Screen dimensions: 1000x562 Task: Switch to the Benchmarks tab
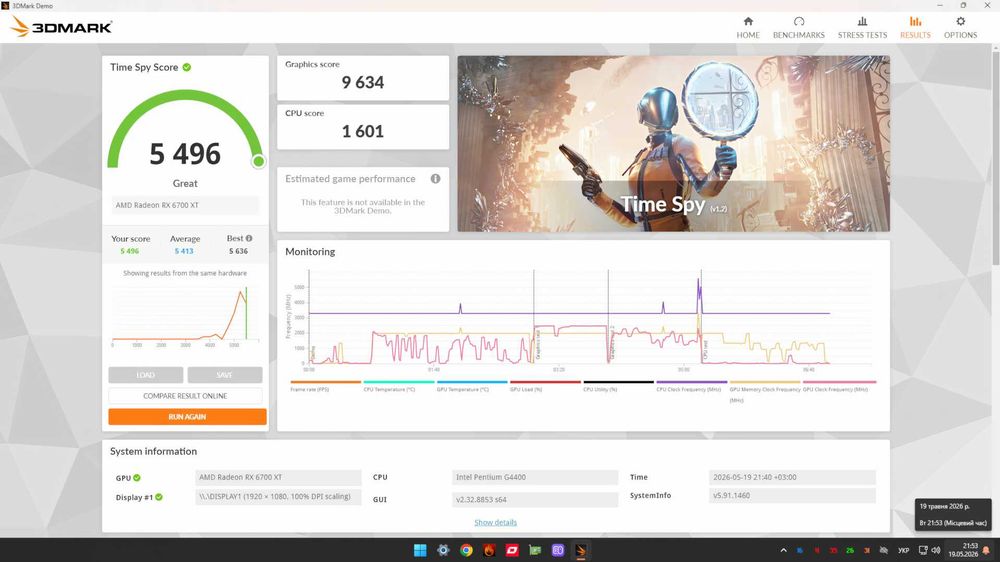pyautogui.click(x=798, y=27)
